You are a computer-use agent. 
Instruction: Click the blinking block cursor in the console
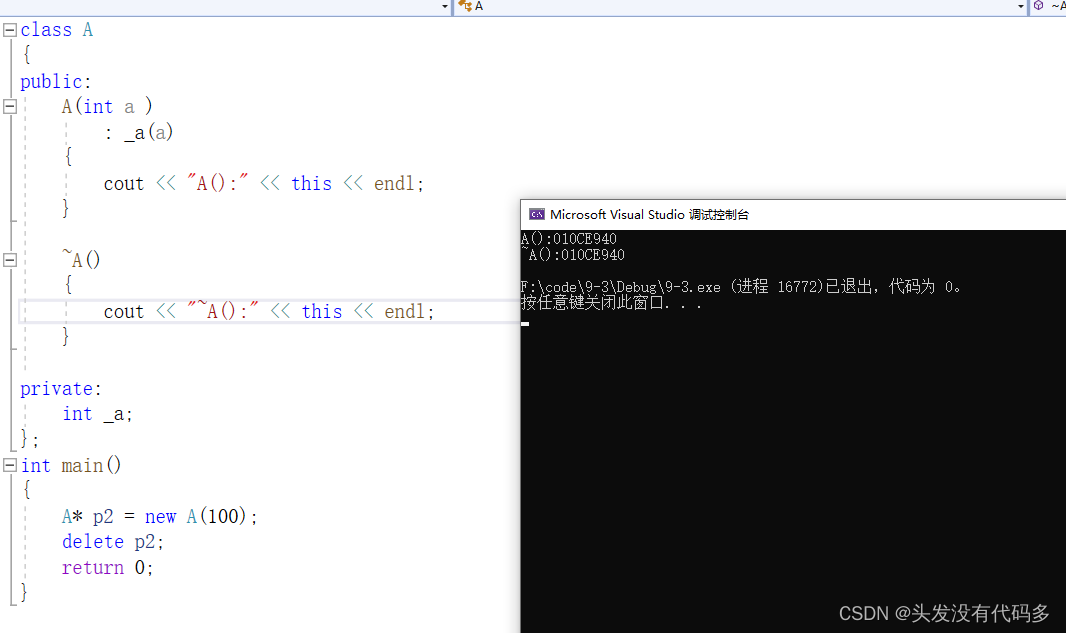524,323
